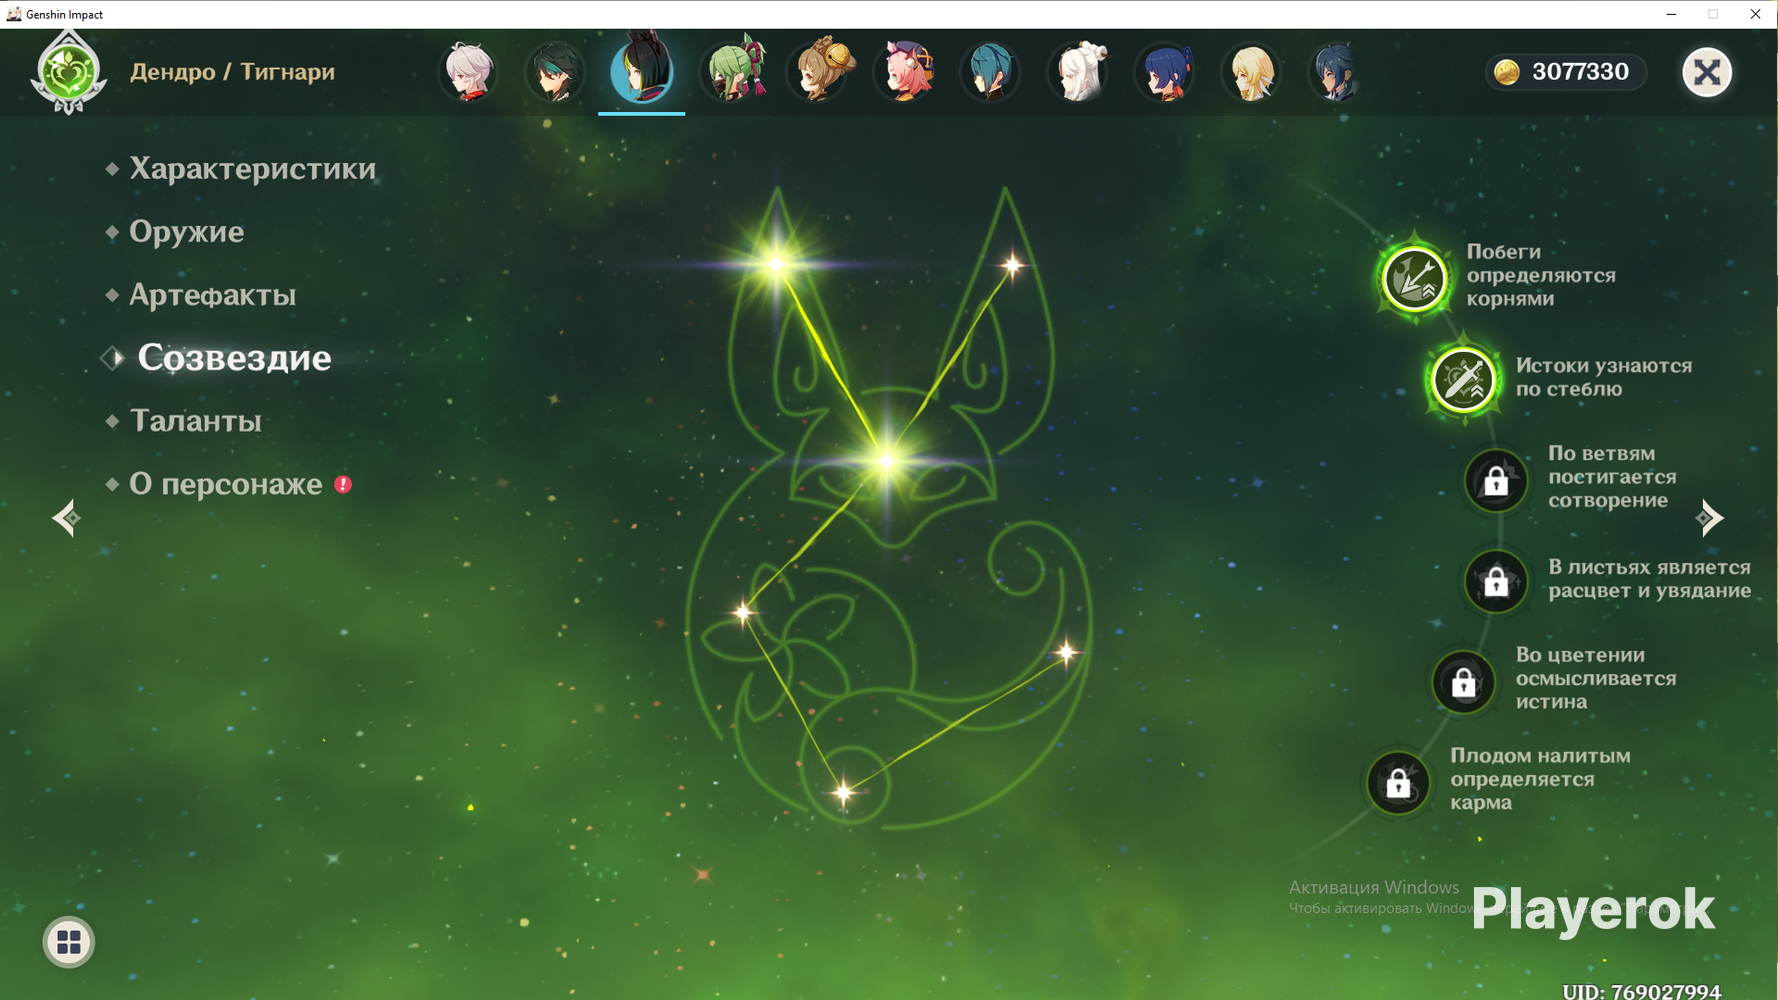Click the "Истоки узнаются по стеблю" label
This screenshot has width=1778, height=1000.
(1603, 377)
